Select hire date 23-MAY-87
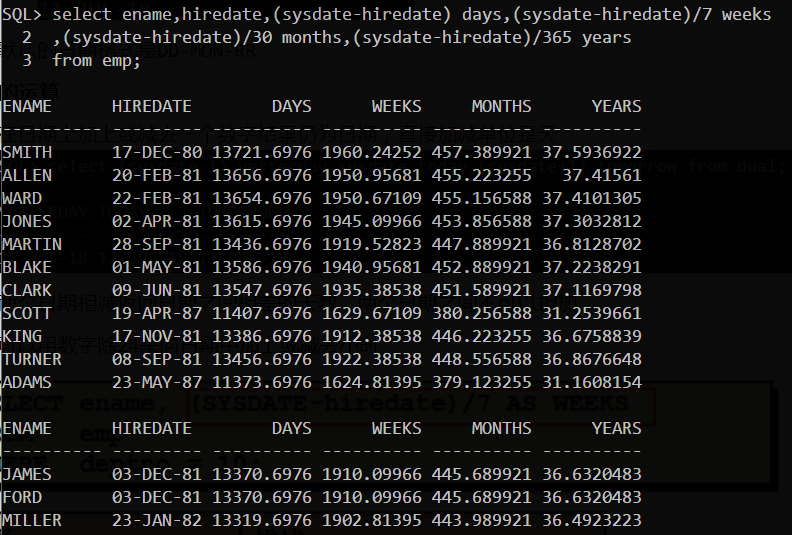Image resolution: width=792 pixels, height=535 pixels. (x=157, y=382)
